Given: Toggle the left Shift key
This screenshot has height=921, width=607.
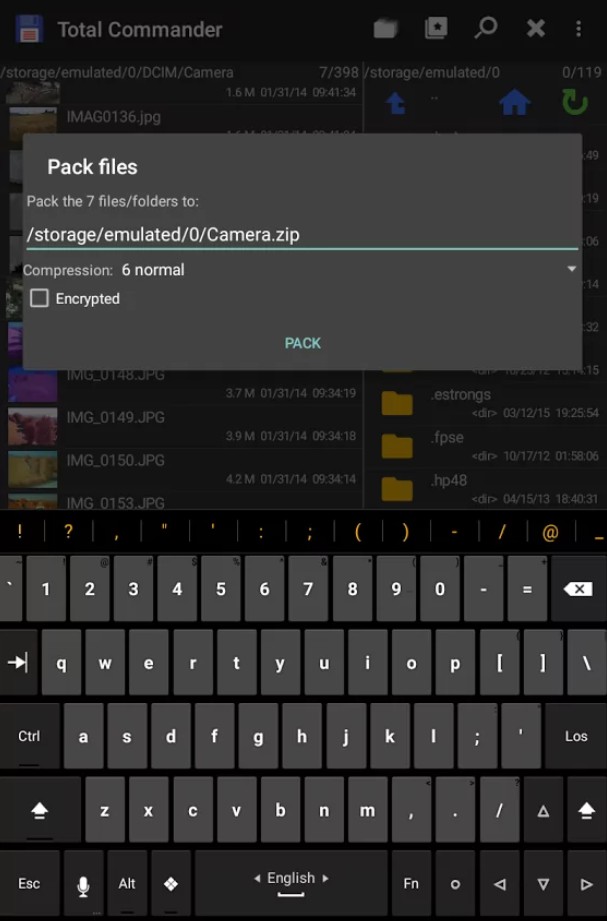Looking at the screenshot, I should point(39,811).
